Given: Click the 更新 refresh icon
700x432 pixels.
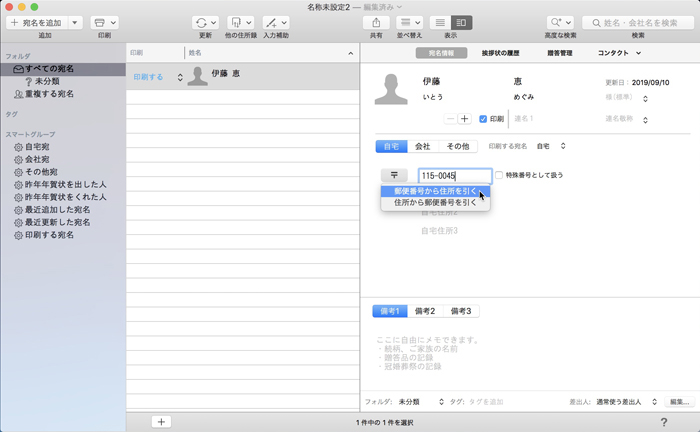Looking at the screenshot, I should point(205,22).
